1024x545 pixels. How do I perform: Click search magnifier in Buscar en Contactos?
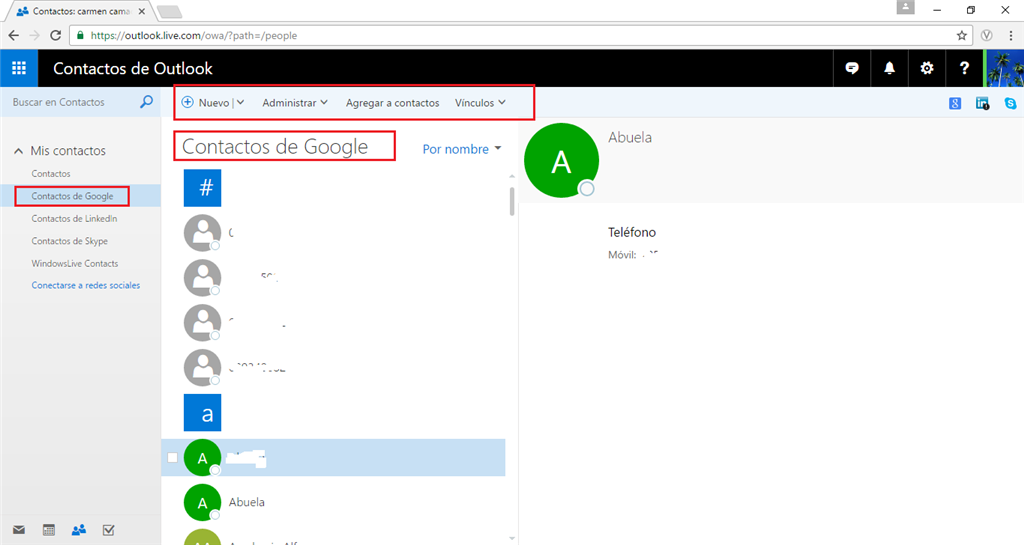pos(146,102)
